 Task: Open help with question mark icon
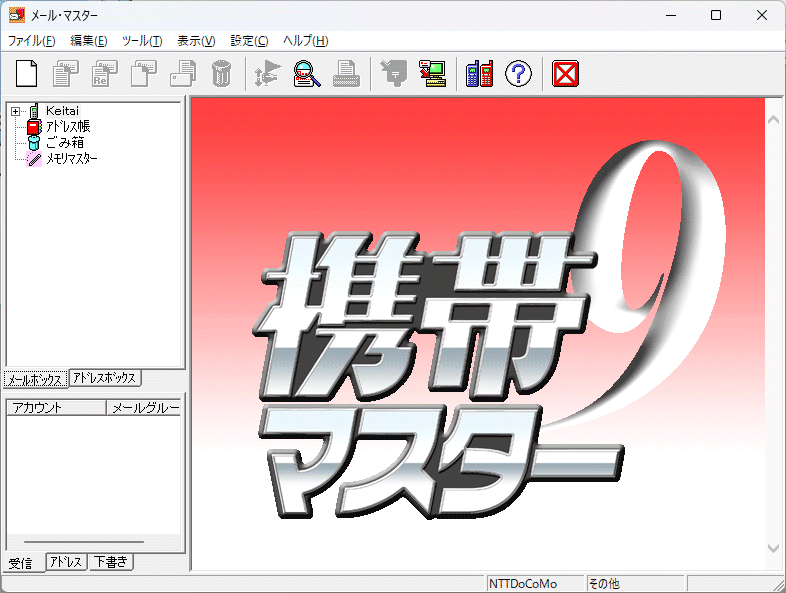[x=518, y=74]
